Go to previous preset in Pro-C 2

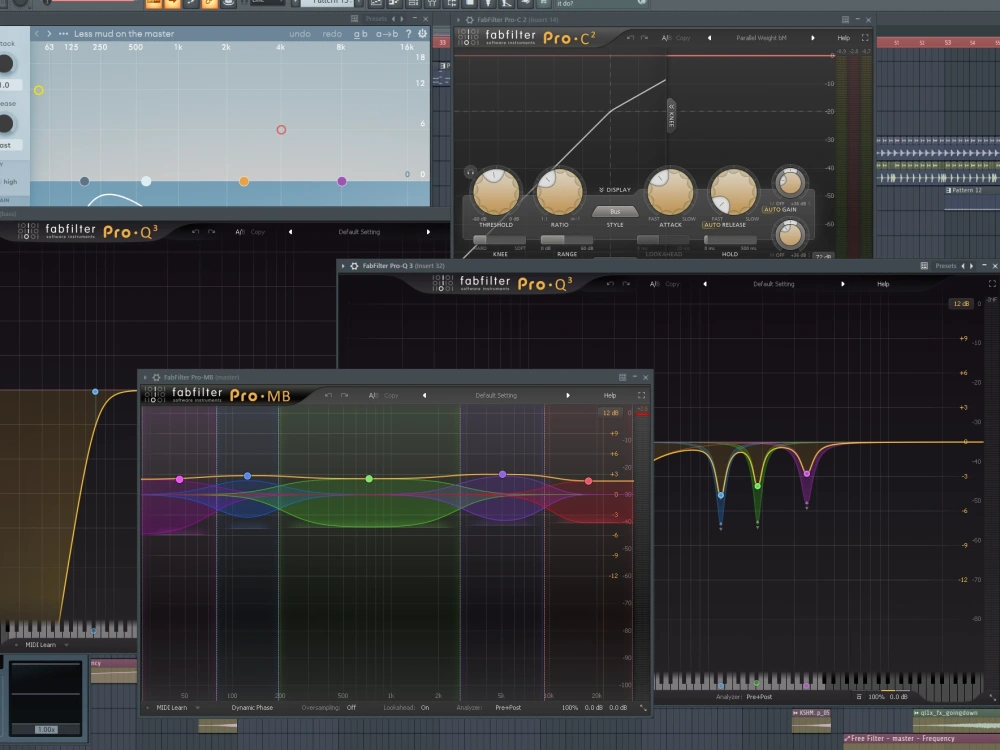pyautogui.click(x=709, y=38)
